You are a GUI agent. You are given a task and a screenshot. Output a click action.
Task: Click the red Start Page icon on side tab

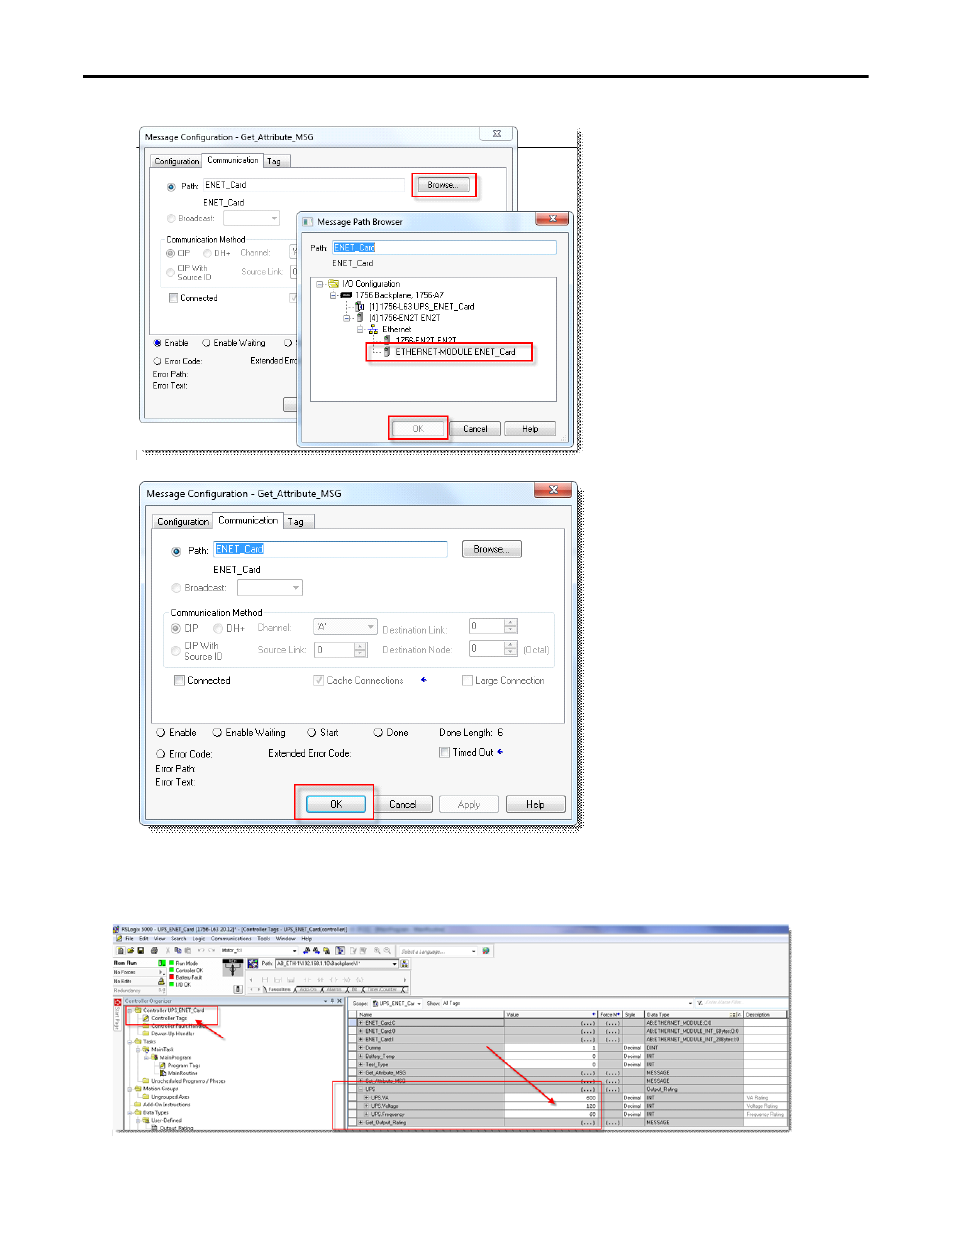[x=117, y=1002]
